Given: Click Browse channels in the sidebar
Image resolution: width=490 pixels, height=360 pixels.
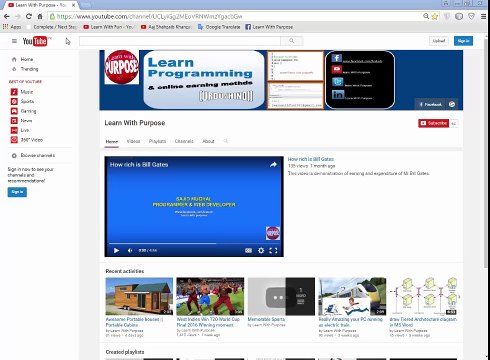Looking at the screenshot, I should click(33, 155).
